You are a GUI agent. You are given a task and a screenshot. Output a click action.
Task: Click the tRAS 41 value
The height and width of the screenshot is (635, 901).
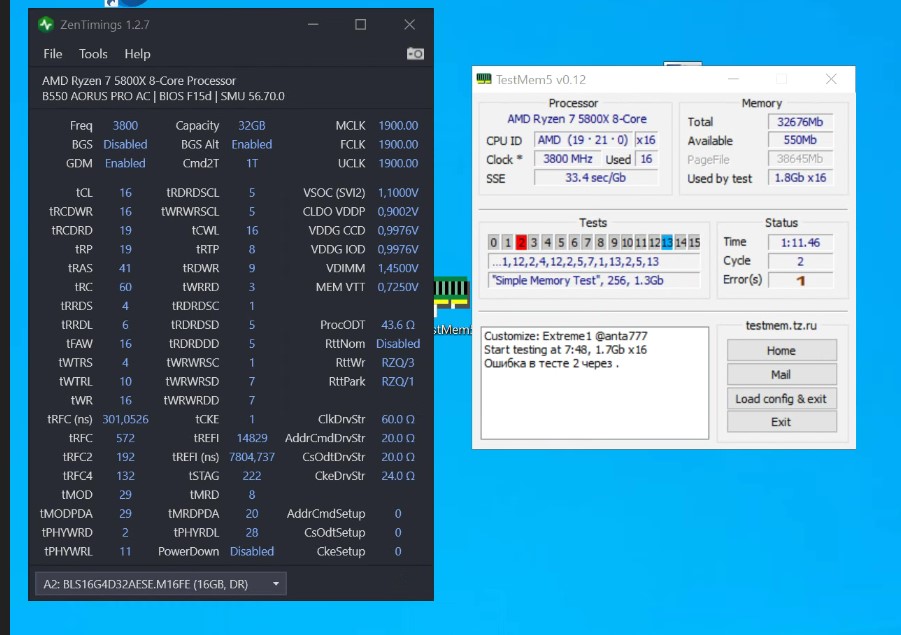click(125, 268)
